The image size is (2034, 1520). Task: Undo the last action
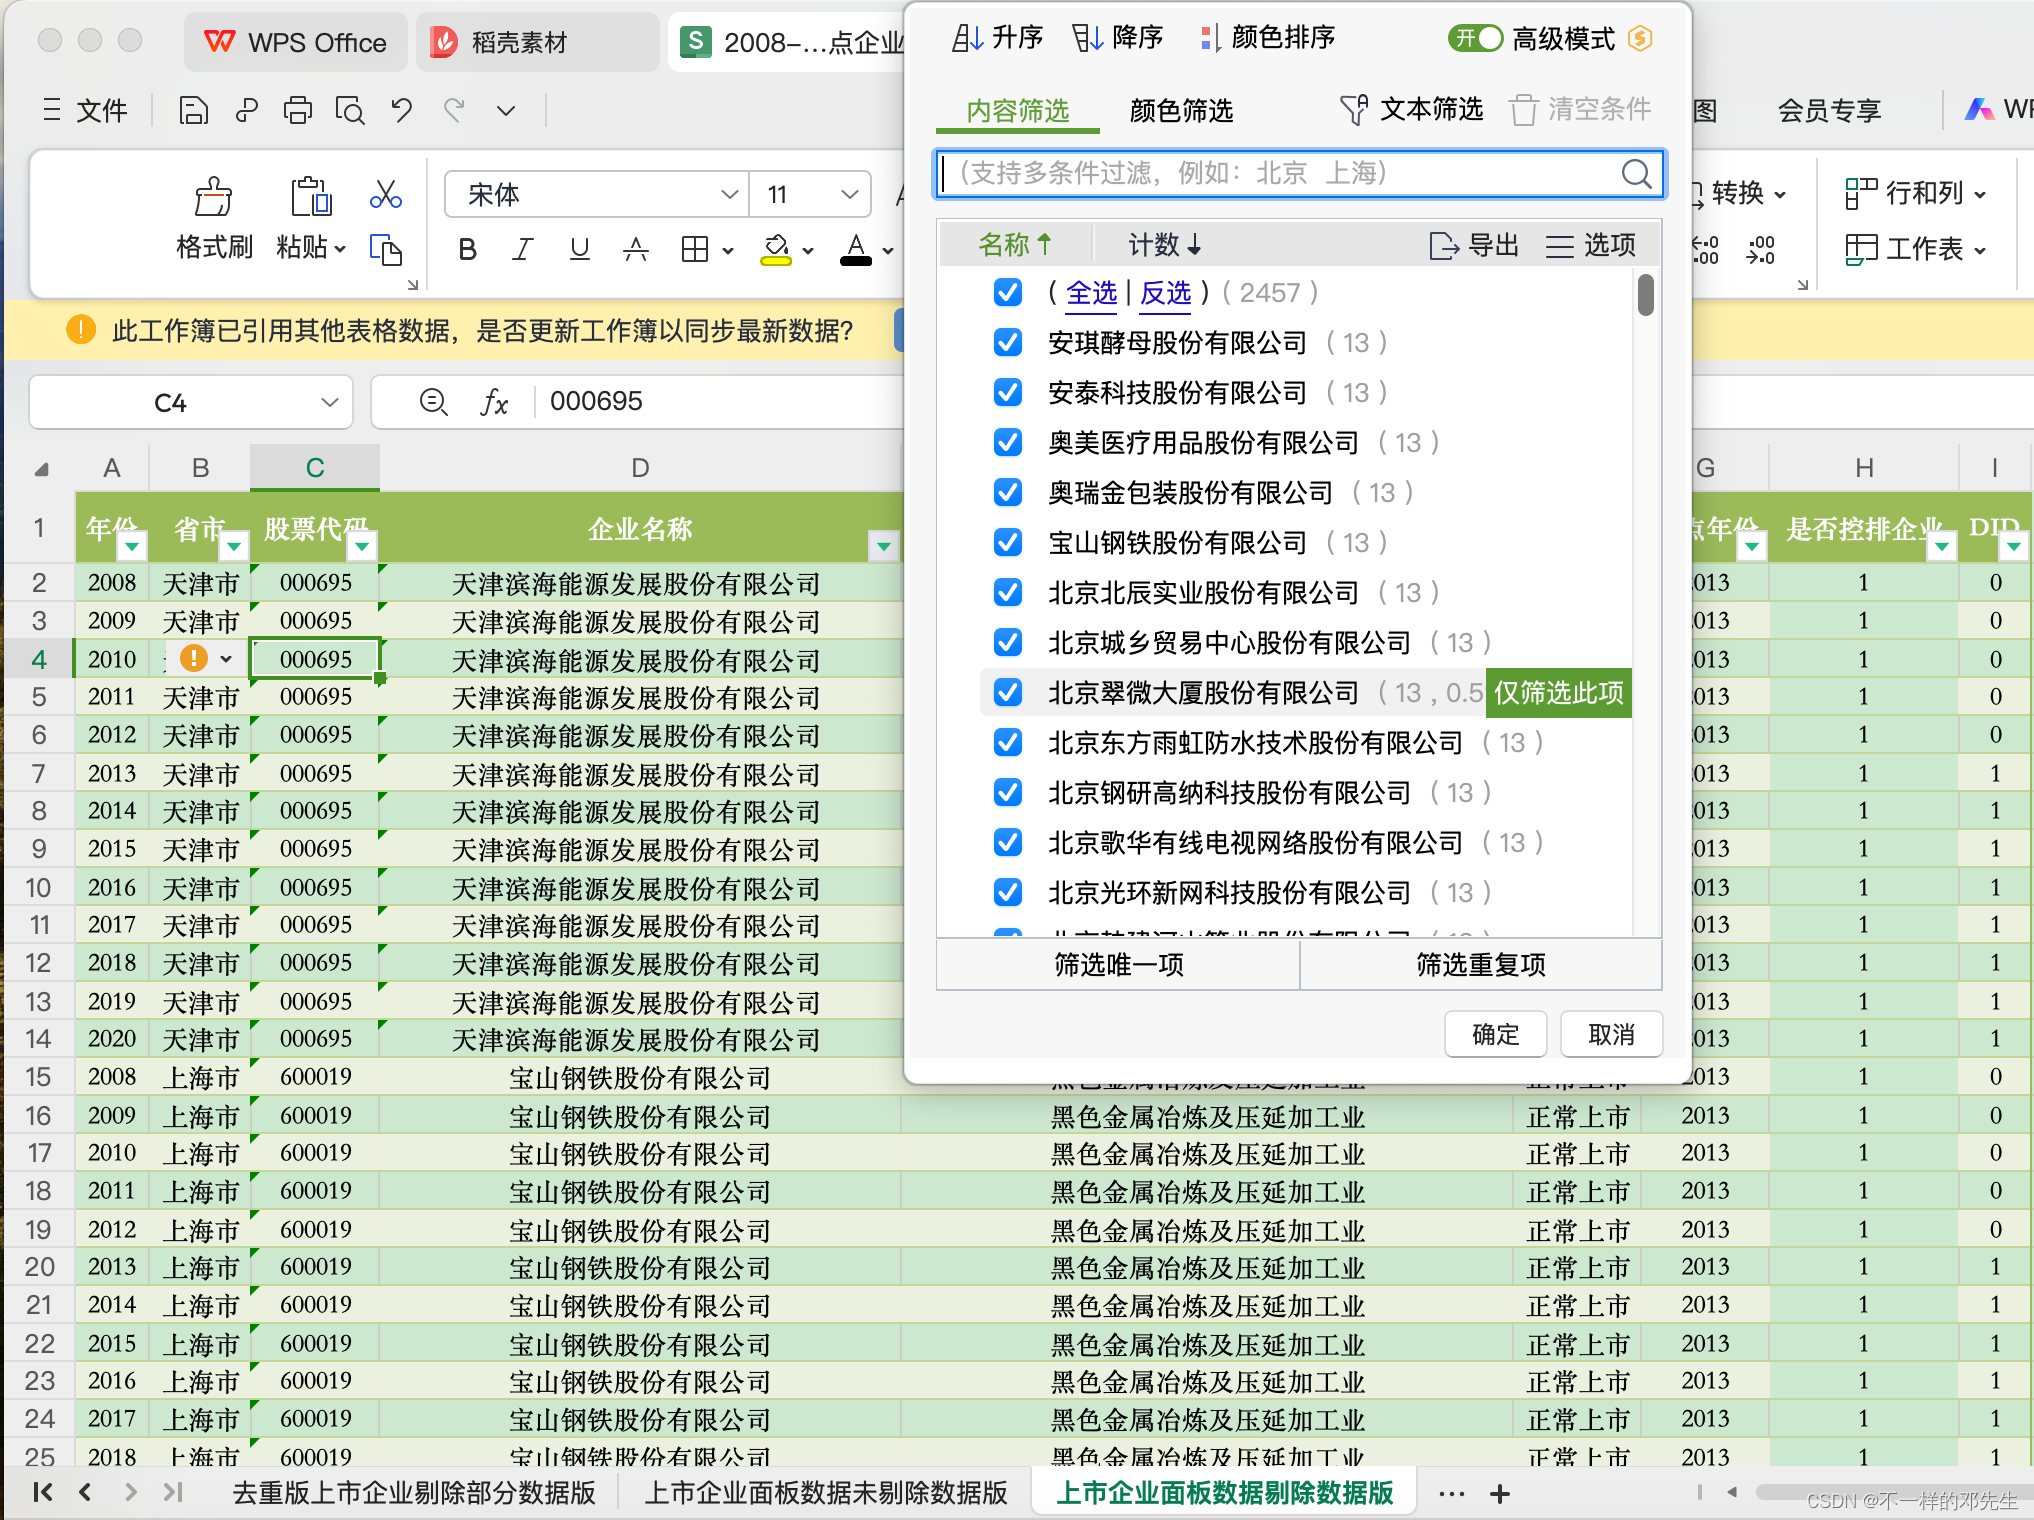[x=402, y=110]
